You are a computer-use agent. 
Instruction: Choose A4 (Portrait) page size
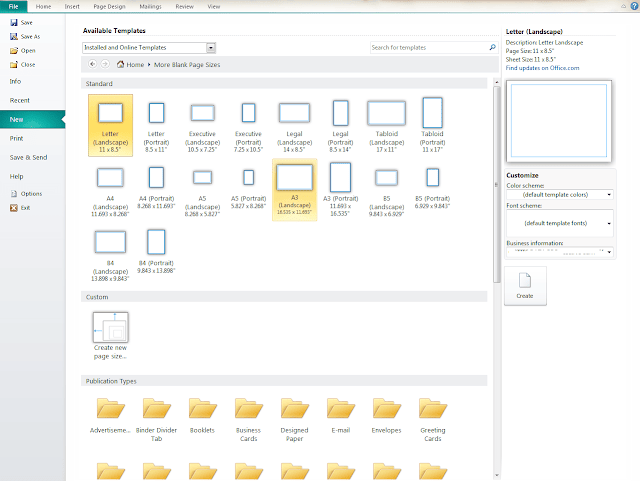pyautogui.click(x=156, y=189)
